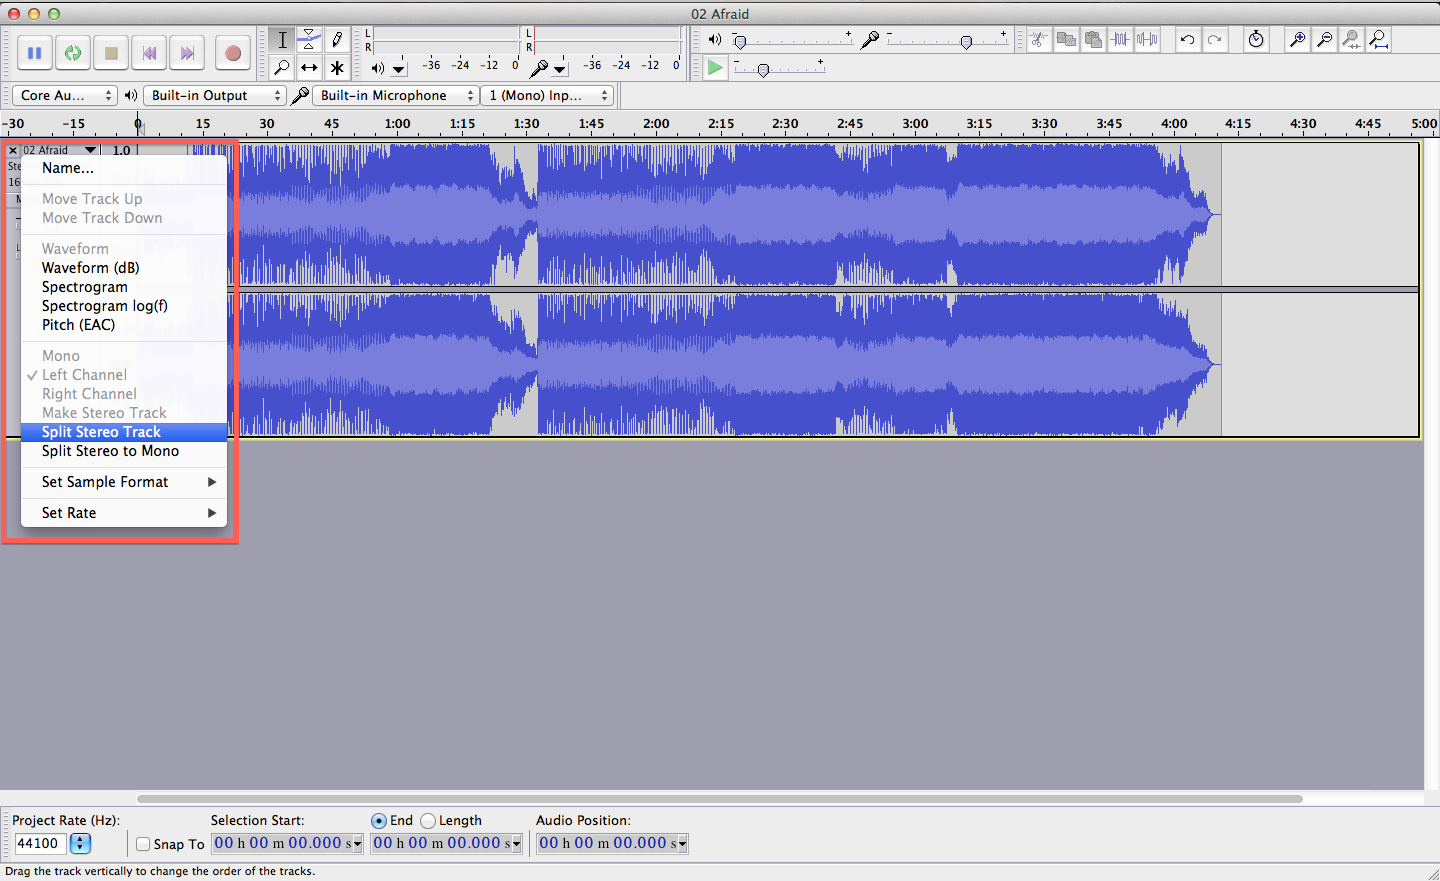Click the horizontal scrollbar below the tracks
Viewport: 1440px width, 881px height.
(x=720, y=799)
